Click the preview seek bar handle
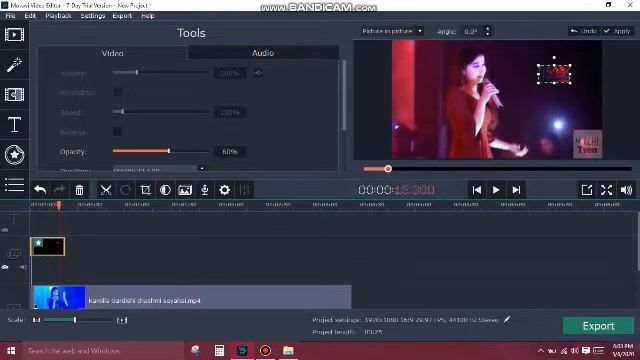Viewport: 640px width, 360px height. click(x=388, y=169)
